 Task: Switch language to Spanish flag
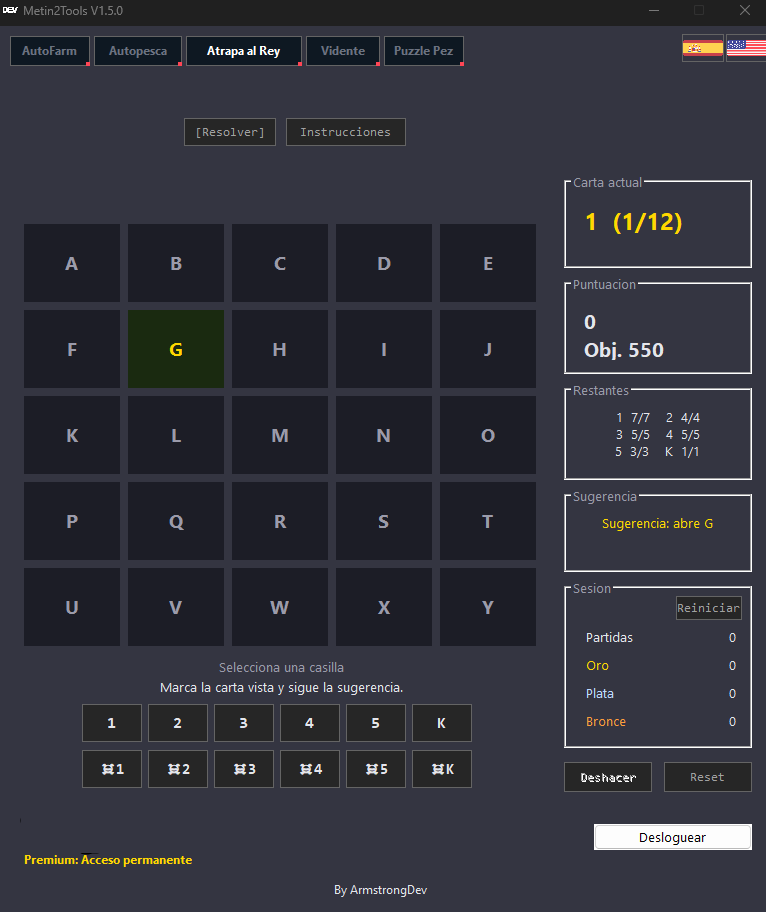[x=703, y=48]
